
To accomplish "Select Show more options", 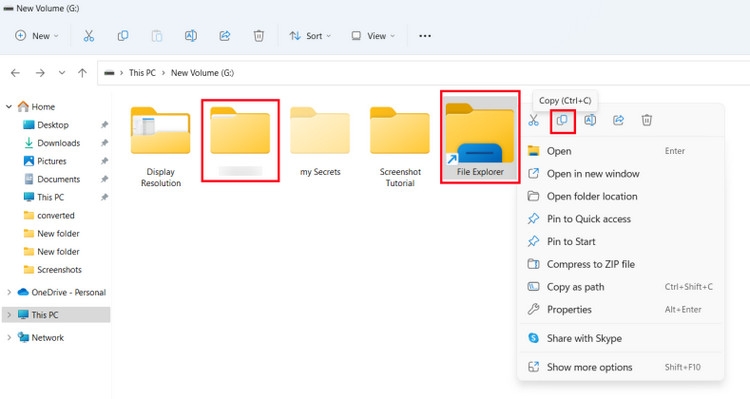I will [x=620, y=367].
